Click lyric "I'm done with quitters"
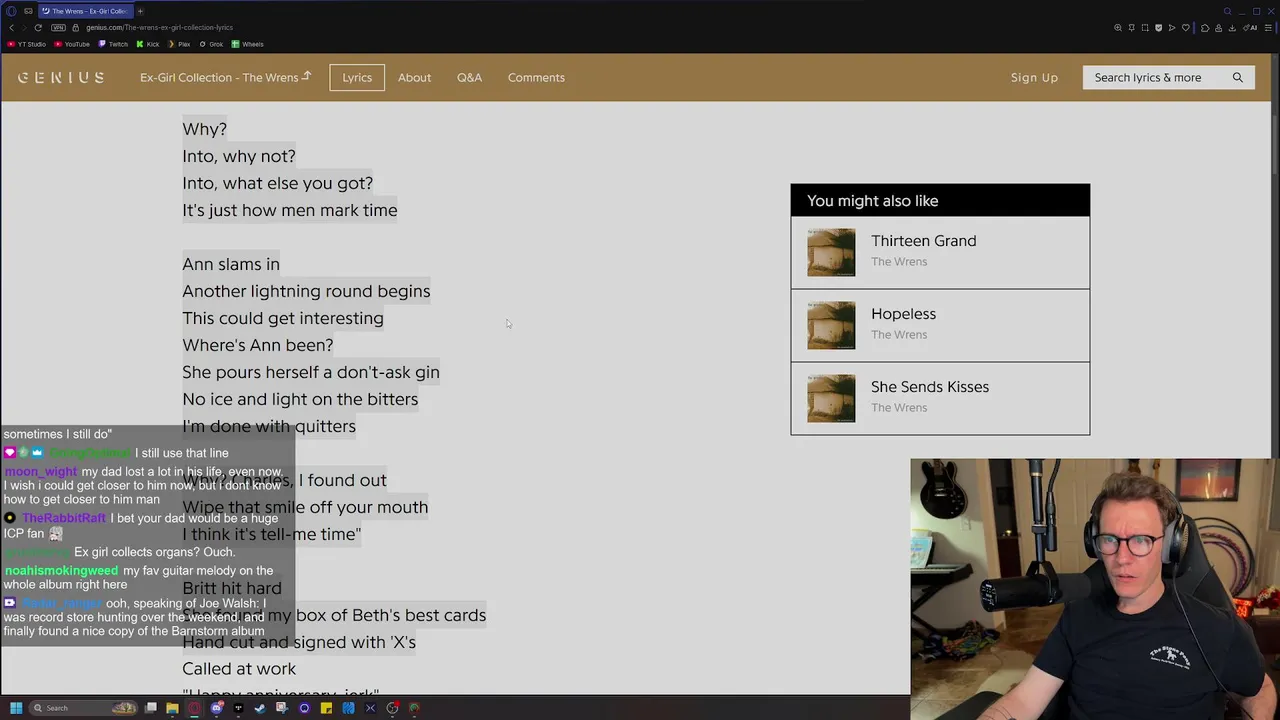This screenshot has height=720, width=1280. point(269,426)
